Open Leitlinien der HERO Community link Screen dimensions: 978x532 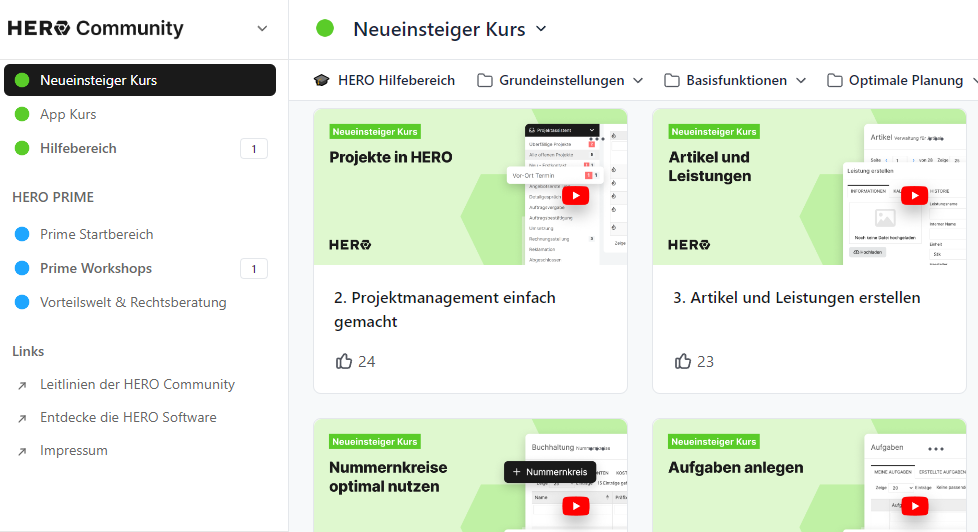(137, 384)
